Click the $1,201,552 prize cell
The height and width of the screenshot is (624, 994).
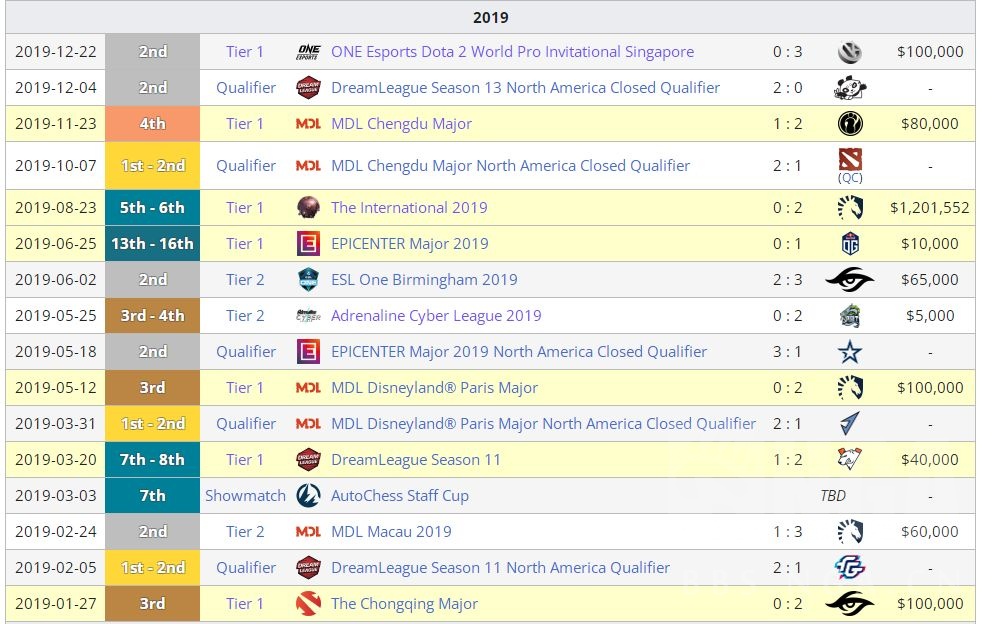pyautogui.click(x=930, y=207)
